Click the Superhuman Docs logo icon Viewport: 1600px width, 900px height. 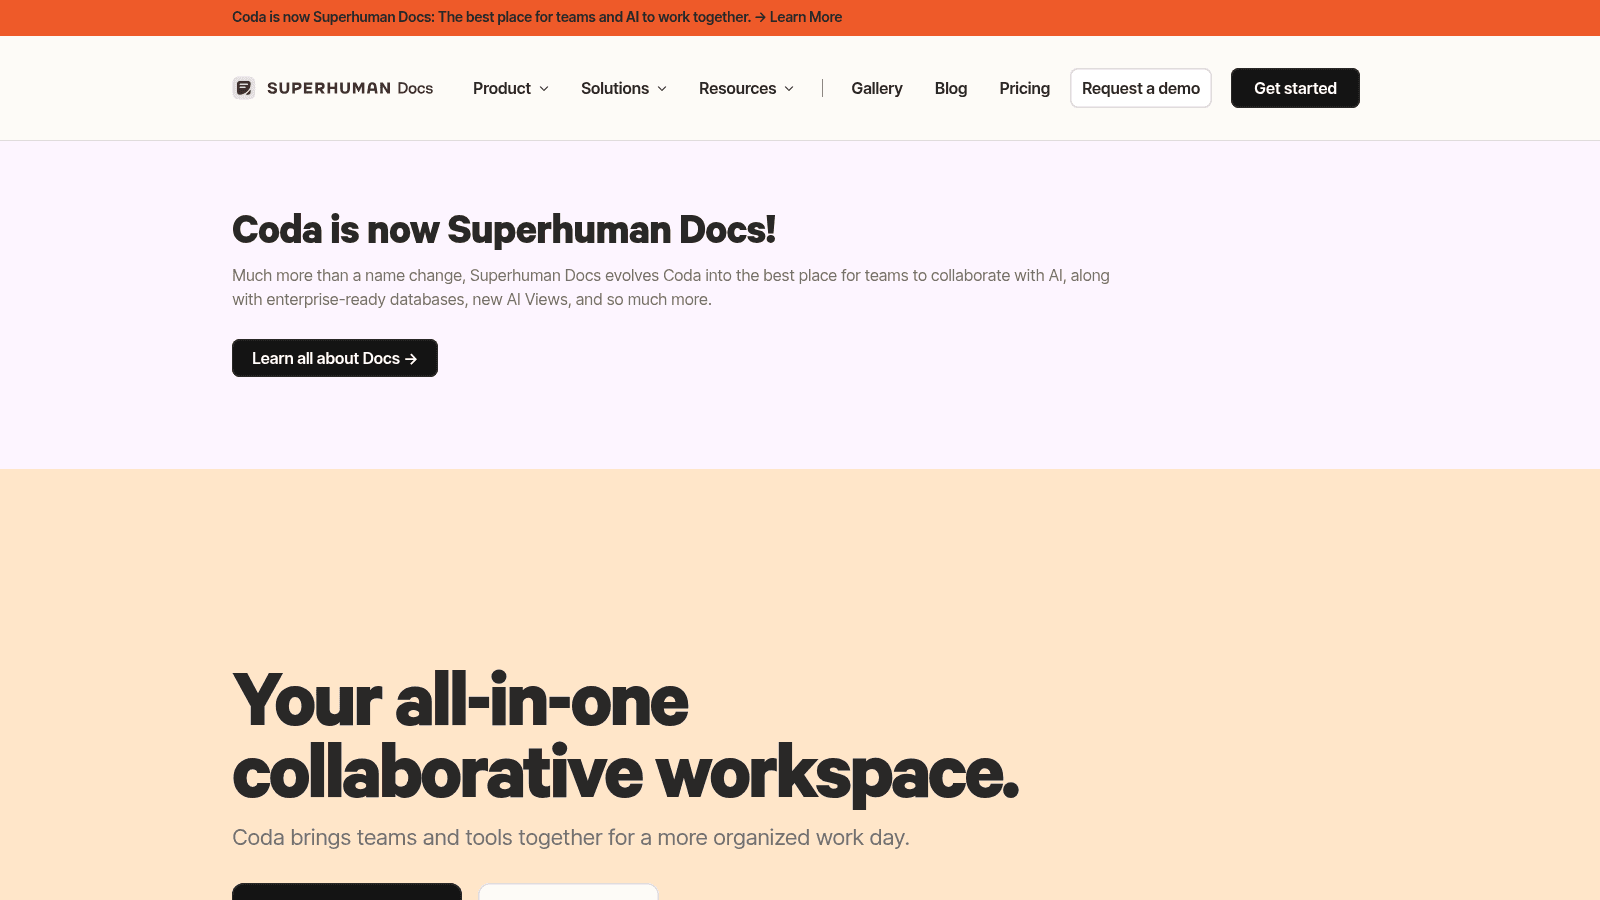click(x=244, y=88)
